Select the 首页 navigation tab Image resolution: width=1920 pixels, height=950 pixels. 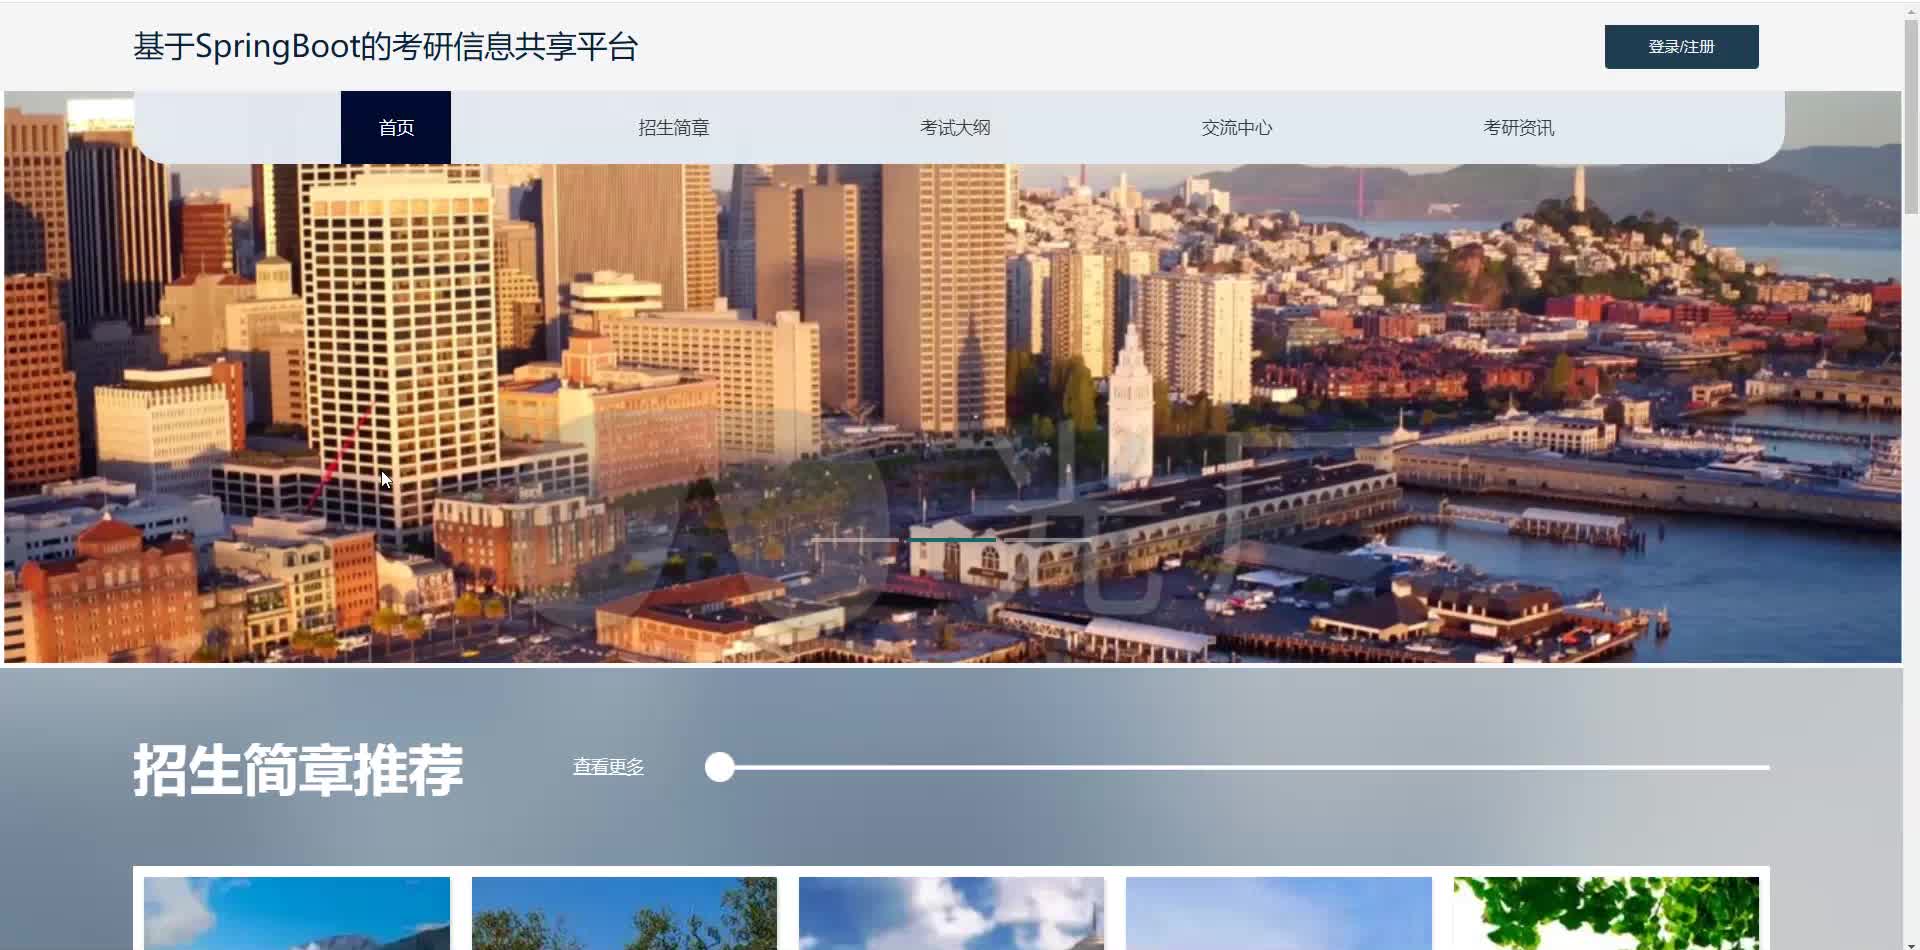(396, 127)
